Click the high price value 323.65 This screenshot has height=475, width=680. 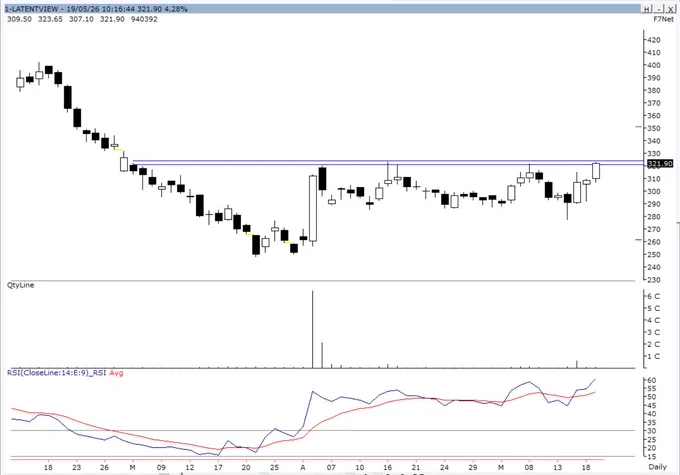point(50,19)
